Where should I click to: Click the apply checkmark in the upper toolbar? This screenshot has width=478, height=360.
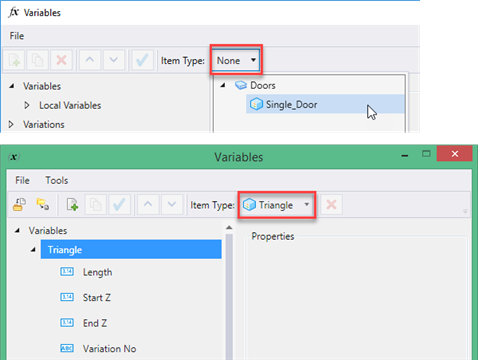click(142, 60)
